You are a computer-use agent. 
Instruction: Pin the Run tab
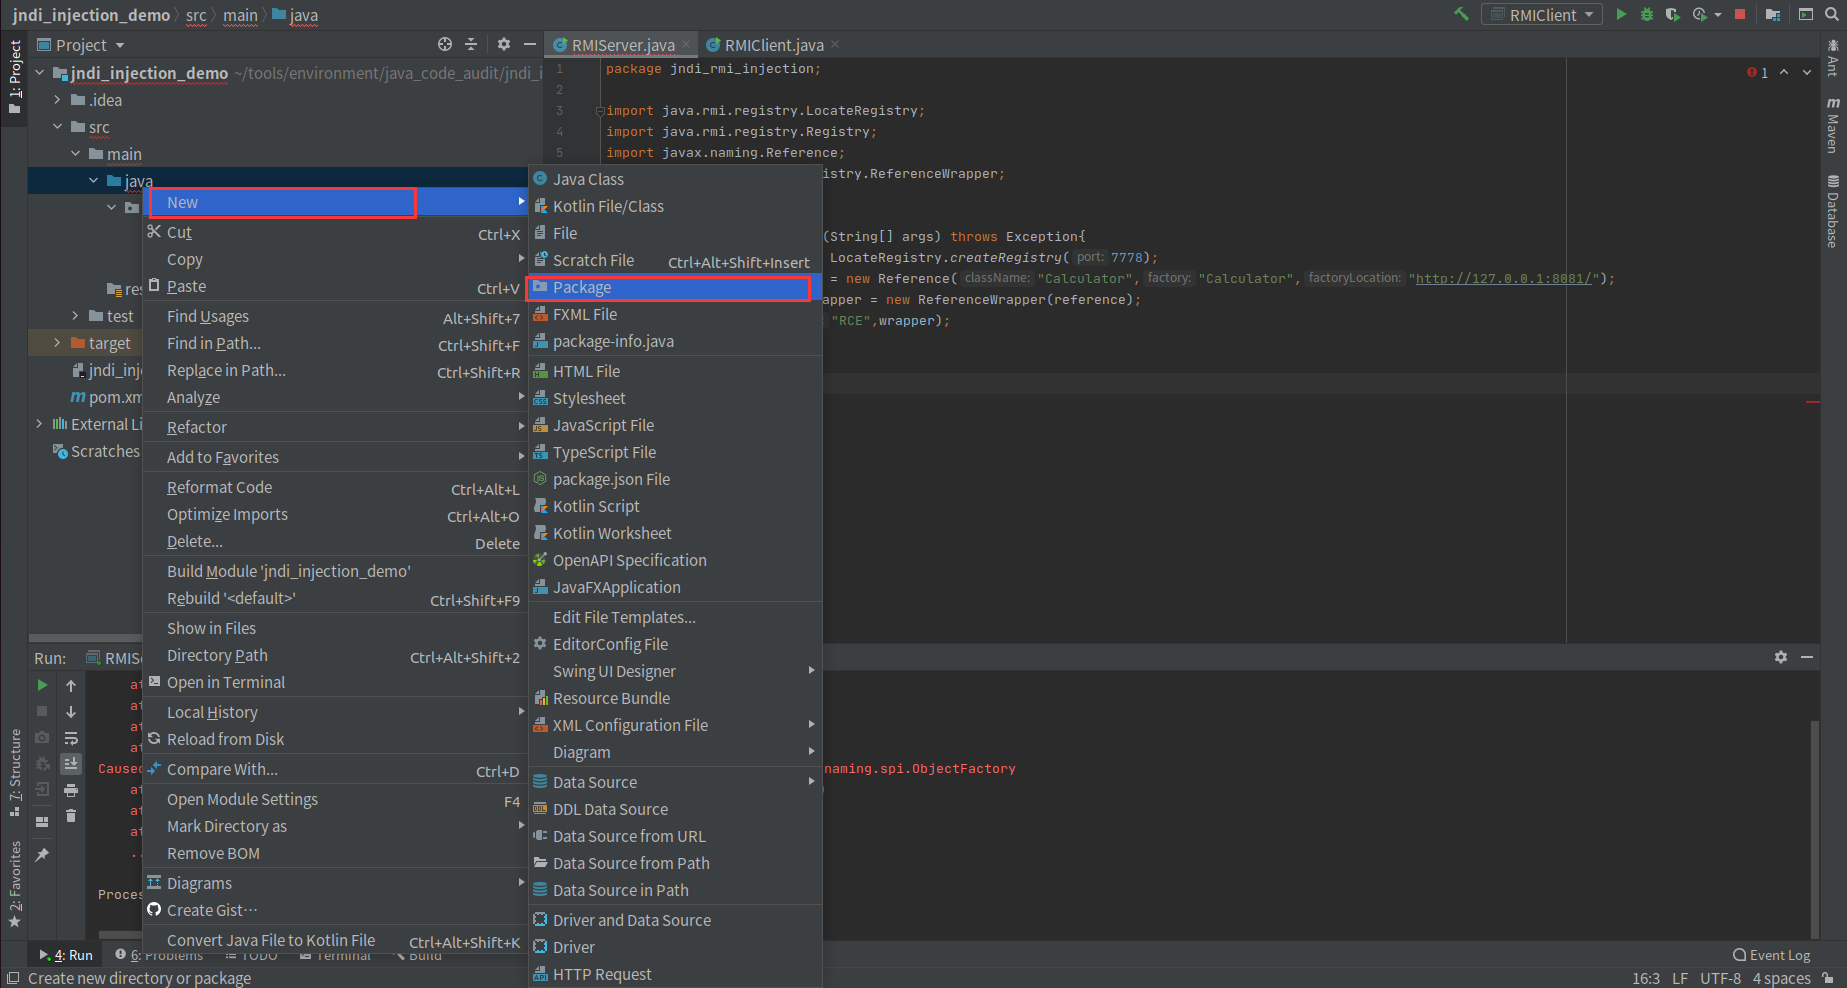pyautogui.click(x=42, y=855)
